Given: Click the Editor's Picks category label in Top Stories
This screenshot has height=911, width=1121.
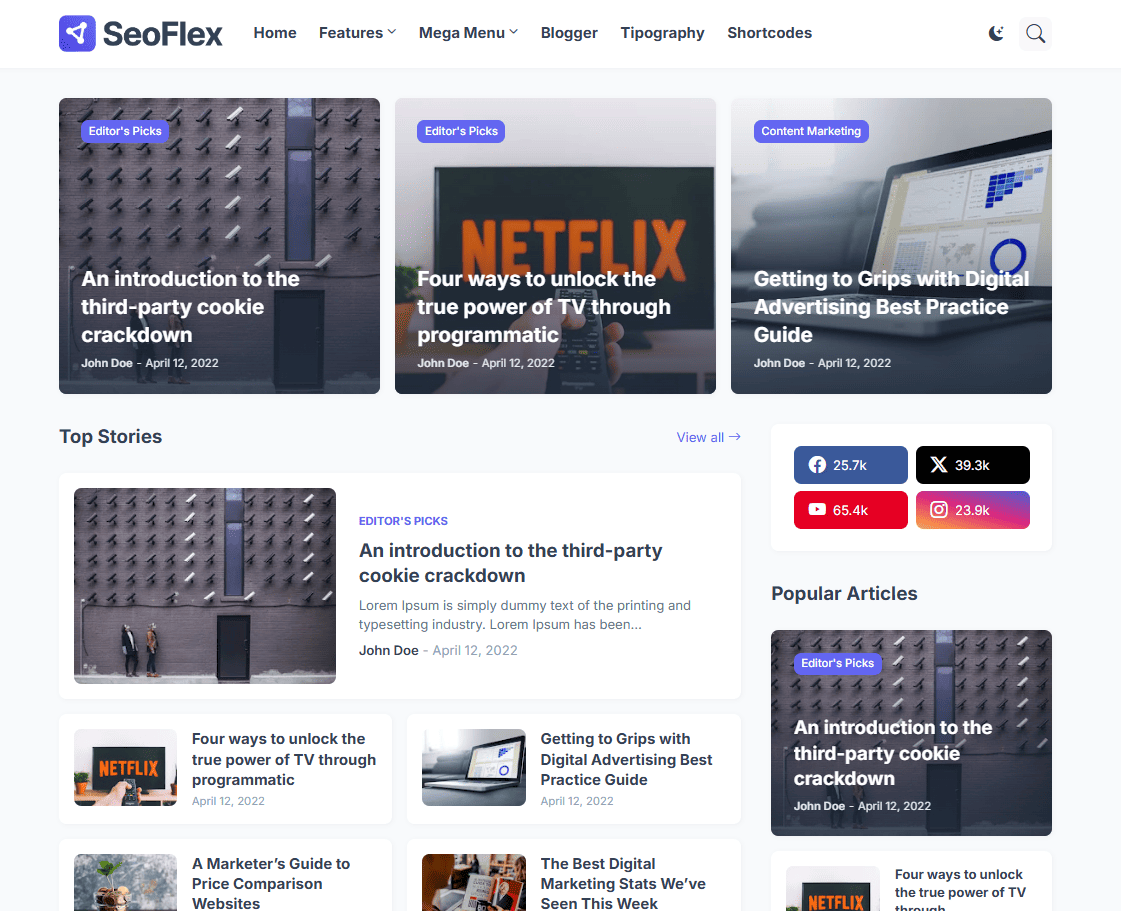Looking at the screenshot, I should 403,521.
